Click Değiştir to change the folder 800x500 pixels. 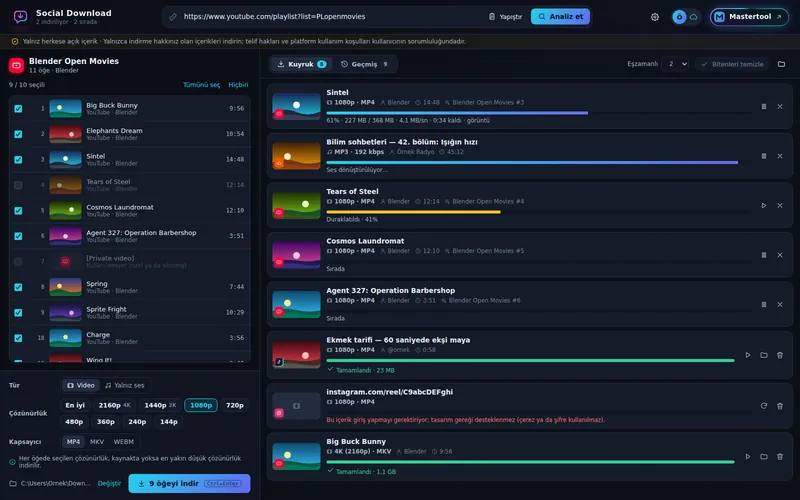click(x=109, y=483)
